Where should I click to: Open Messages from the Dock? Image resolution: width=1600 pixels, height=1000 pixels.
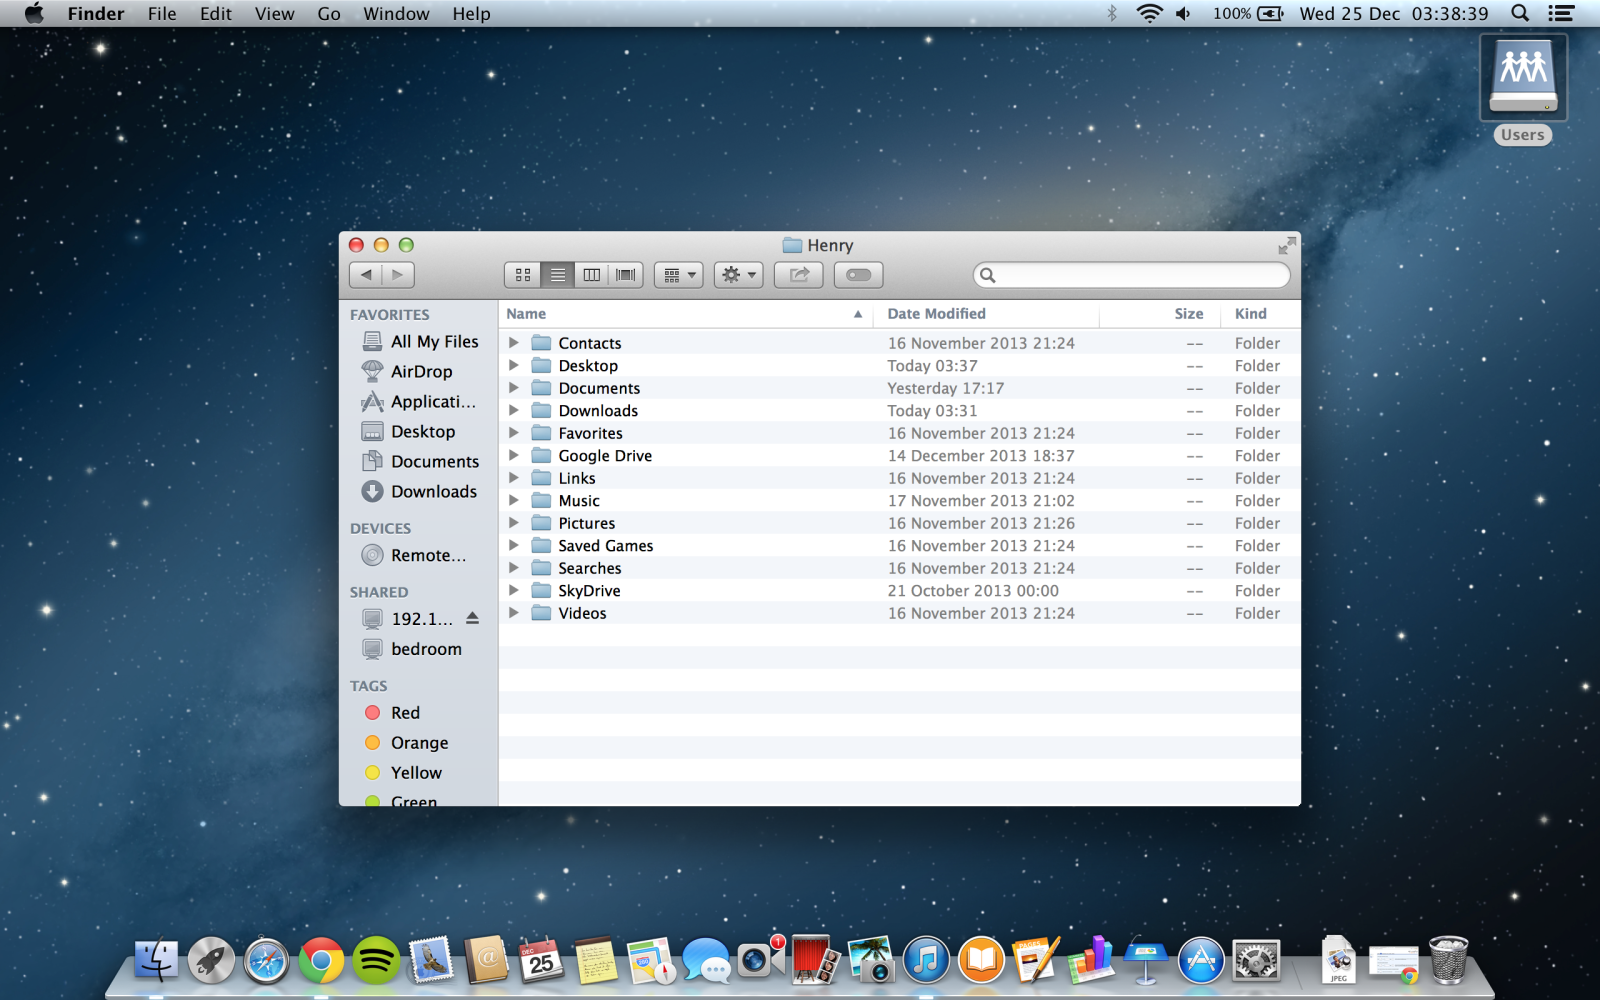(706, 961)
